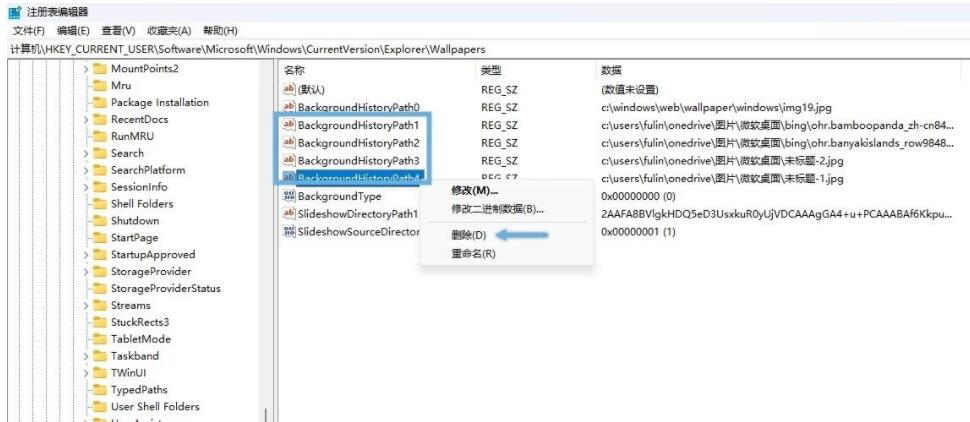Click the img19.jpg data path cell
This screenshot has height=422, width=970.
(x=716, y=107)
